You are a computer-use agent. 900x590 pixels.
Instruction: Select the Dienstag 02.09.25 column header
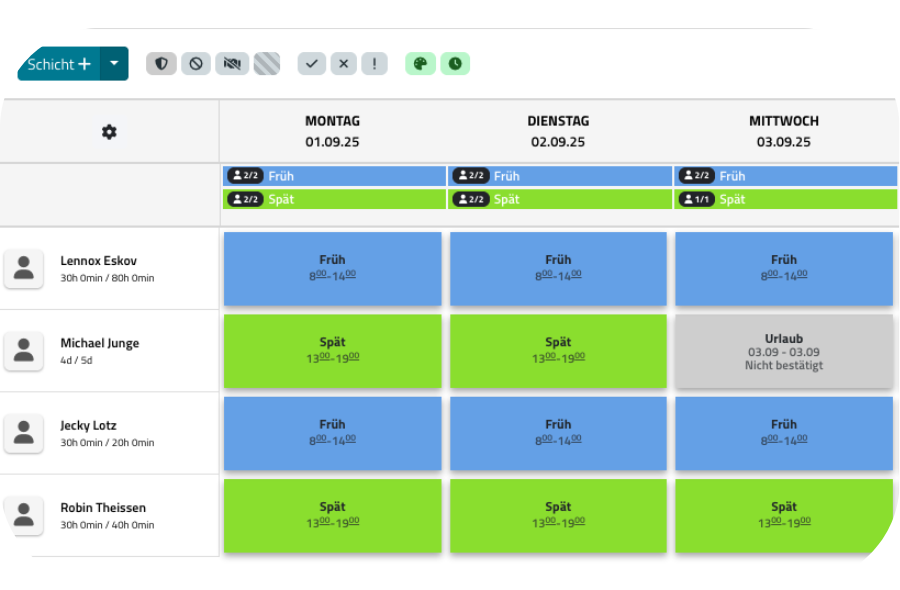[558, 131]
